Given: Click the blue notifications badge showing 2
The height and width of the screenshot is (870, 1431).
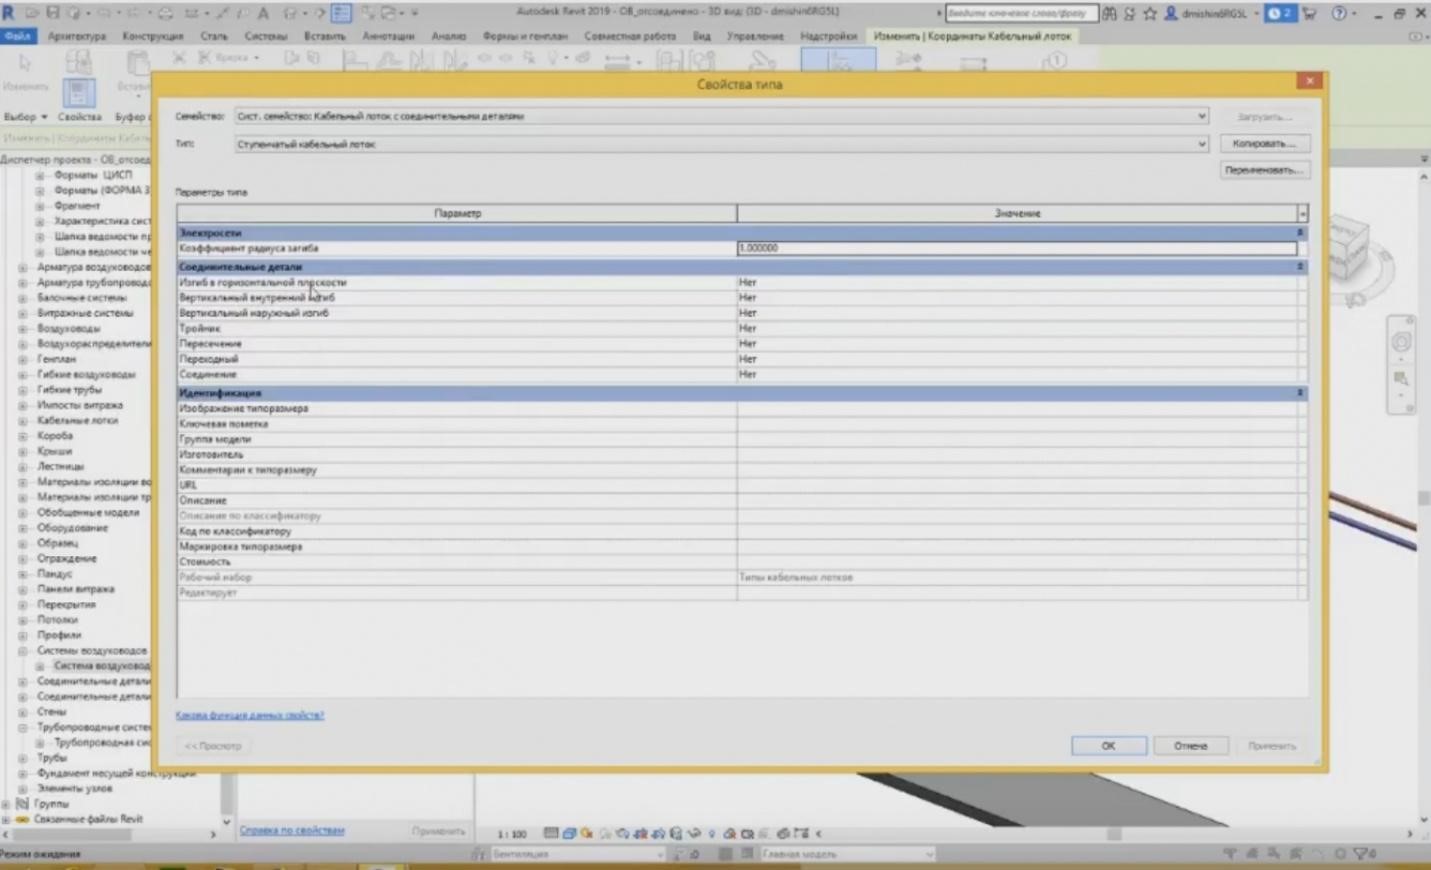Looking at the screenshot, I should (x=1279, y=14).
